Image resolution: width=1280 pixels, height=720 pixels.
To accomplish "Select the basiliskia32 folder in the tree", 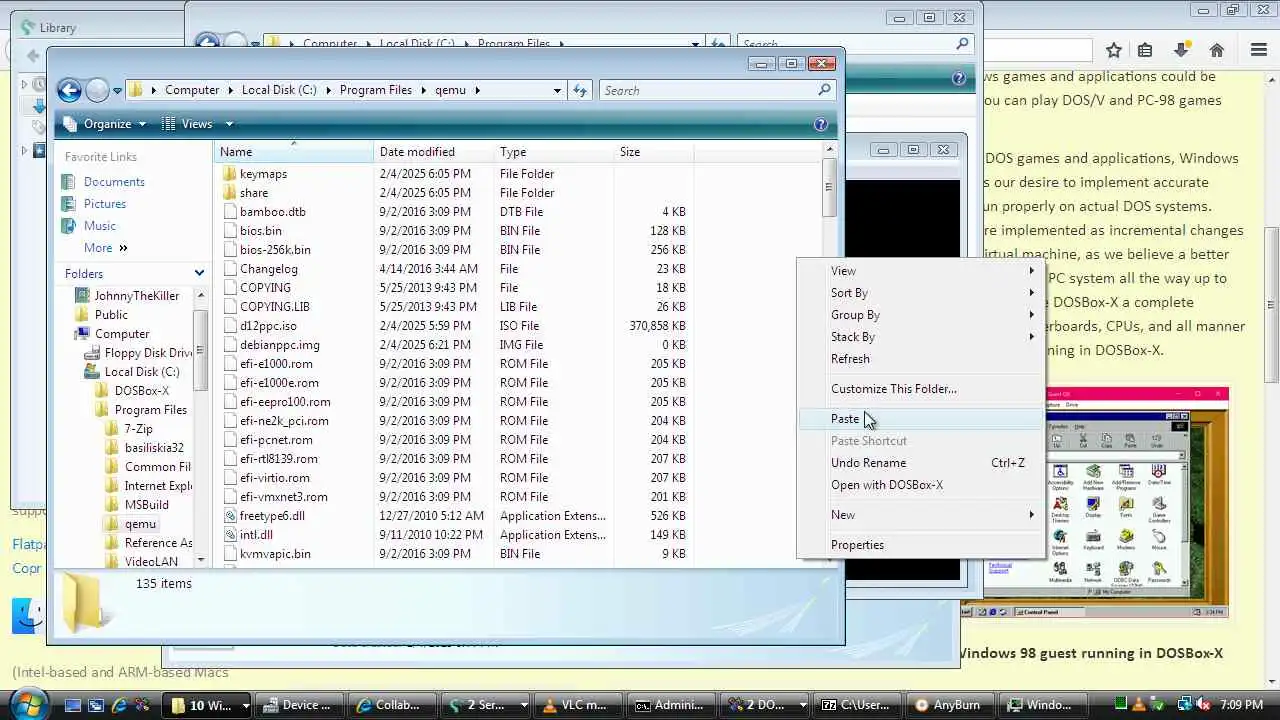I will 154,448.
